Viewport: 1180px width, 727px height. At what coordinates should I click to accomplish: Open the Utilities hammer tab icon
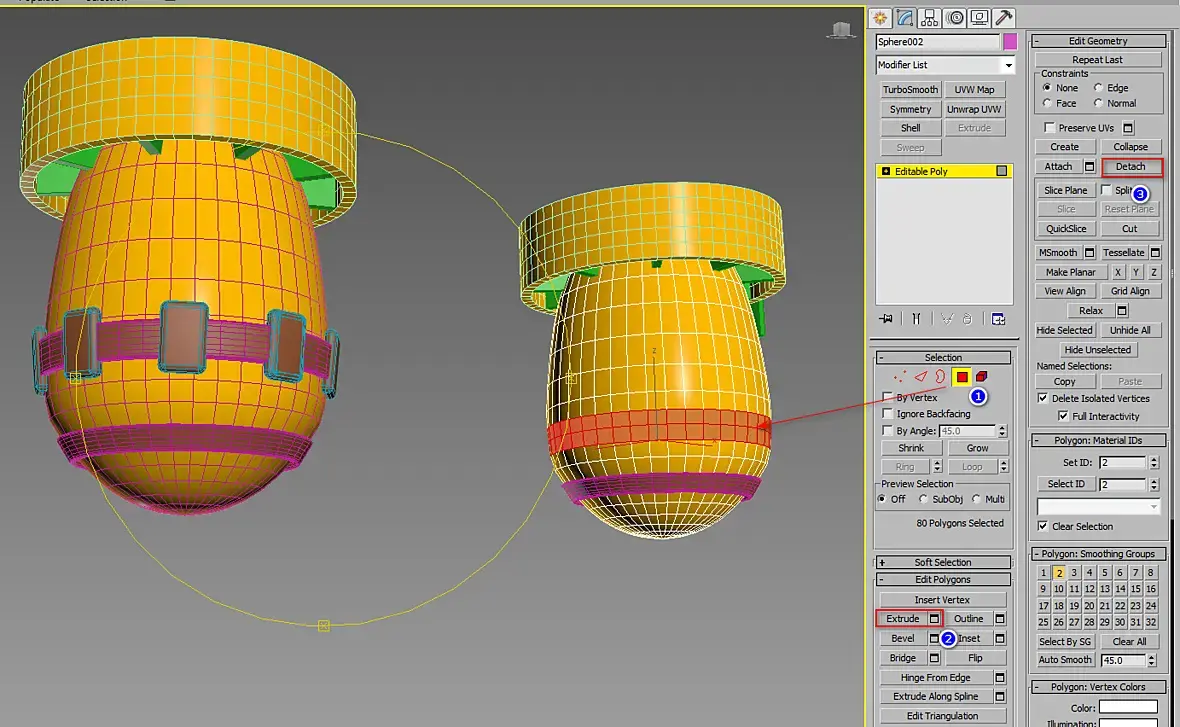point(1004,18)
